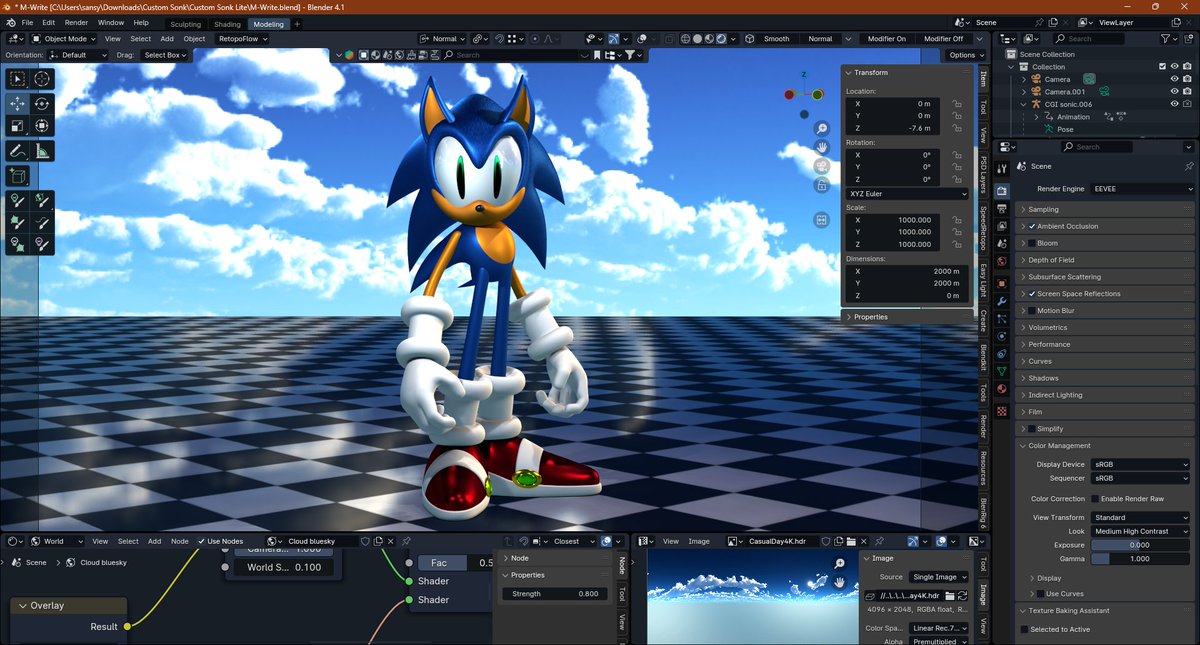
Task: Open the Drag Select Box dropdown
Action: coord(165,55)
